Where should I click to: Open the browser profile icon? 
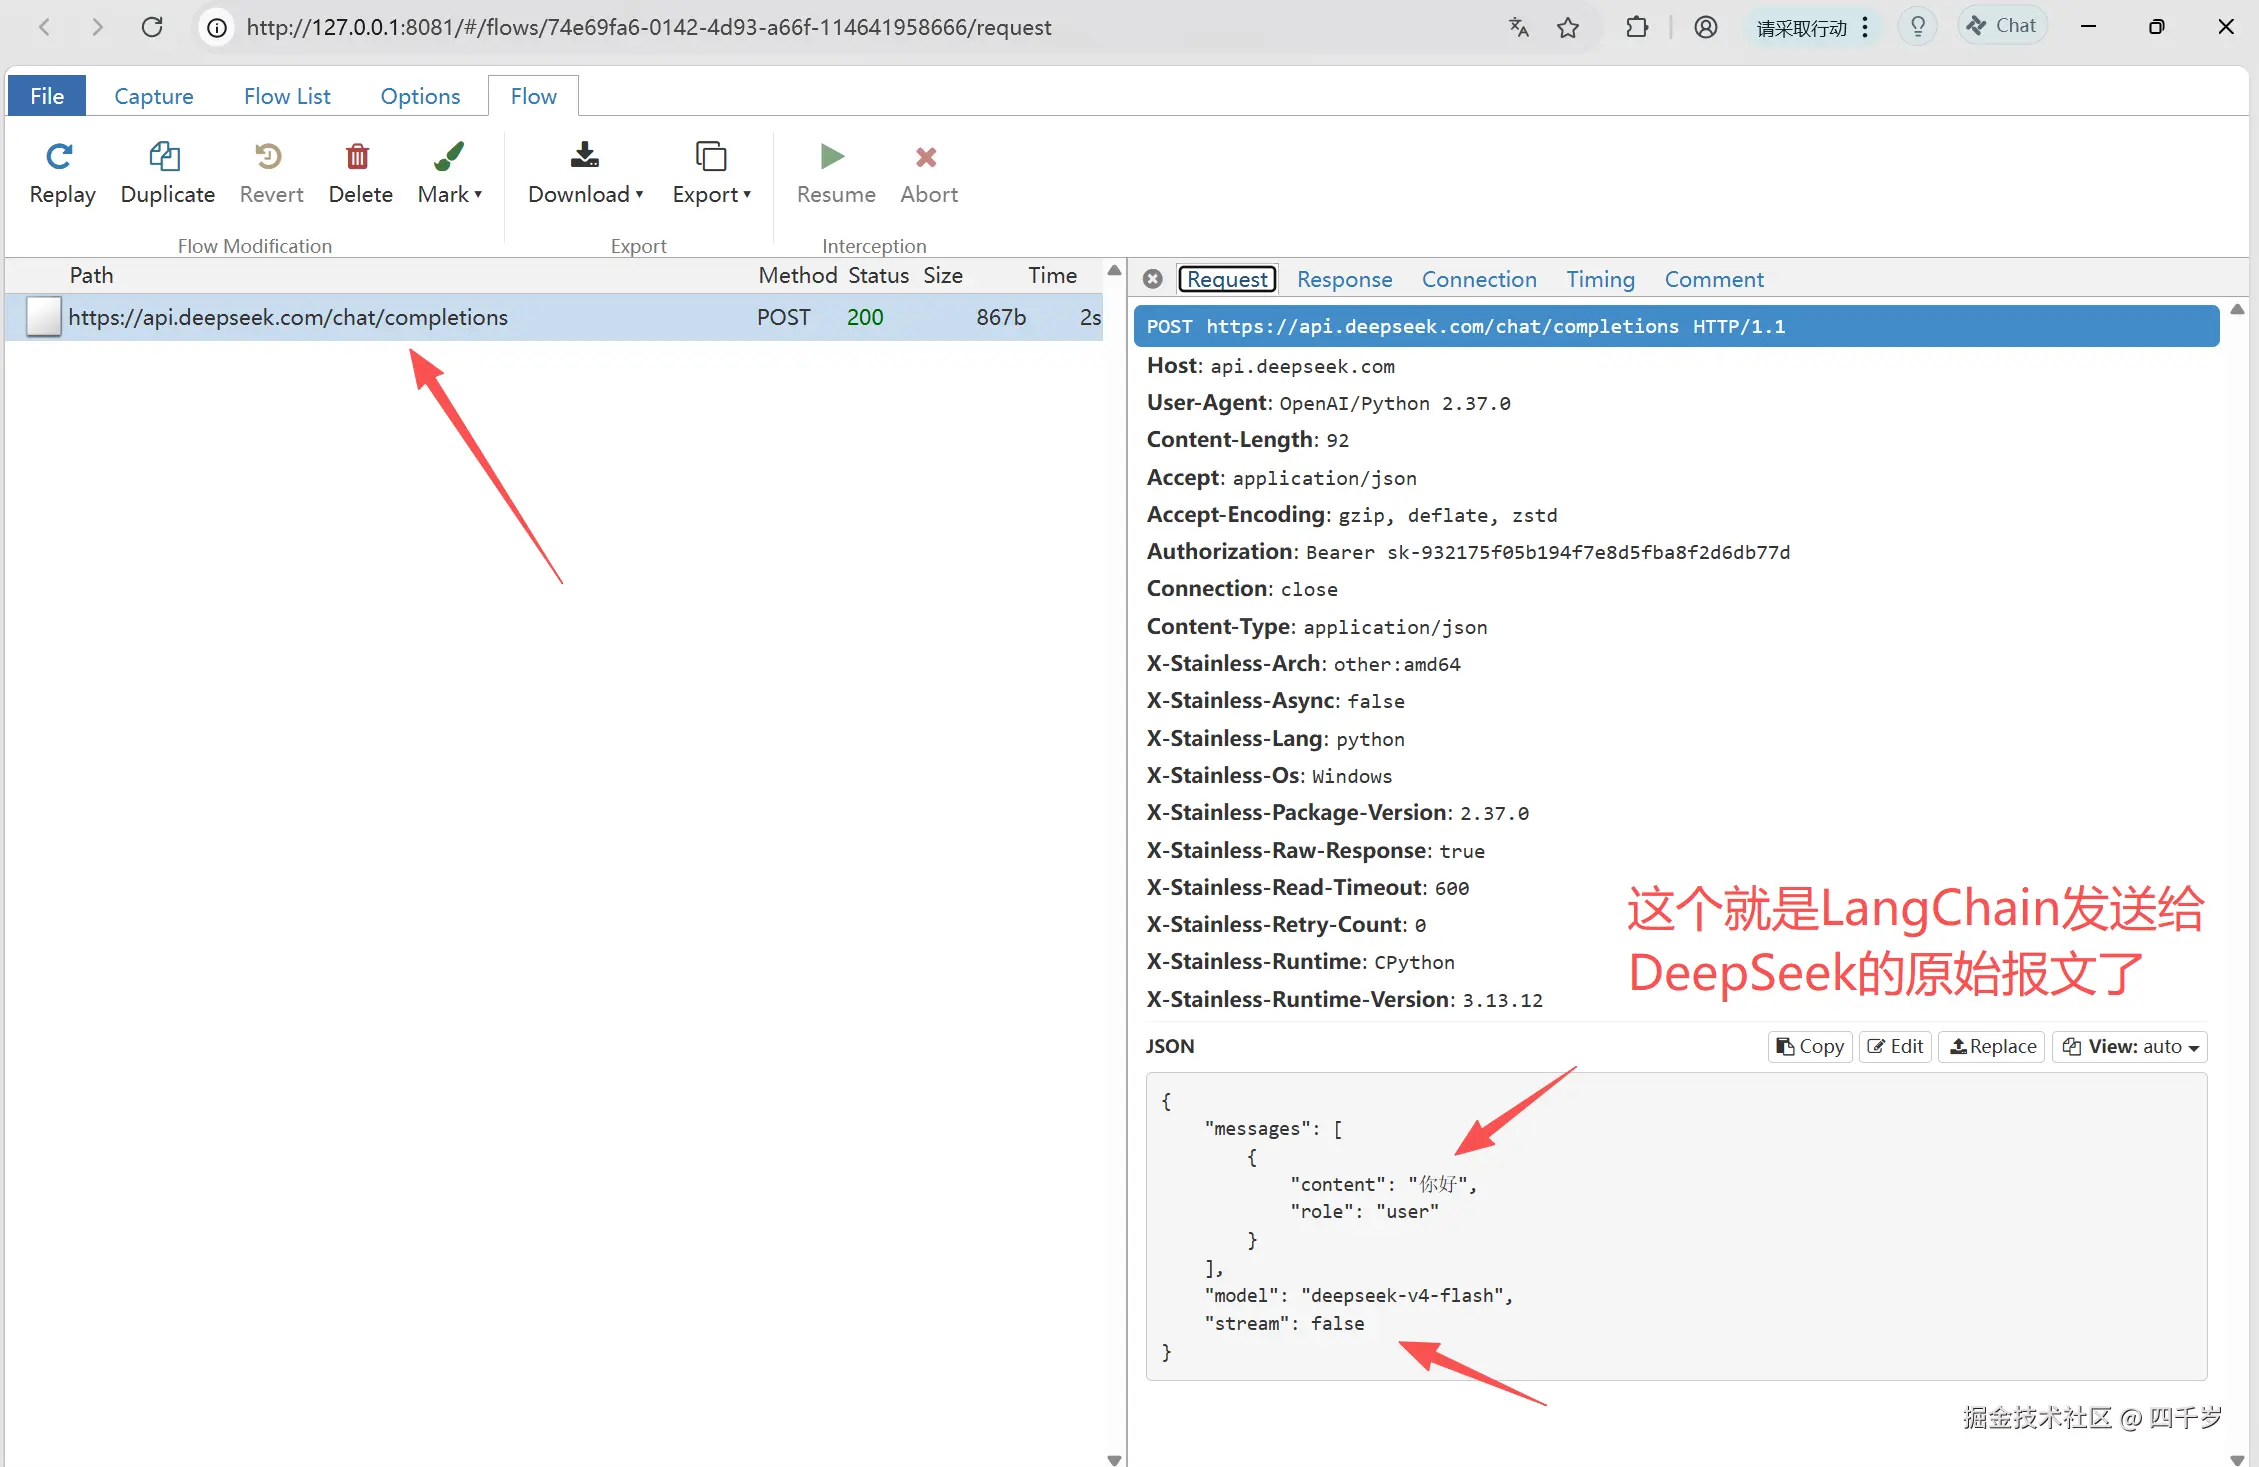1706,27
